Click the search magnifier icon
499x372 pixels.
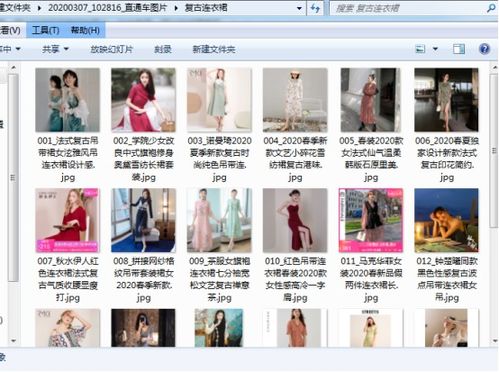click(491, 8)
